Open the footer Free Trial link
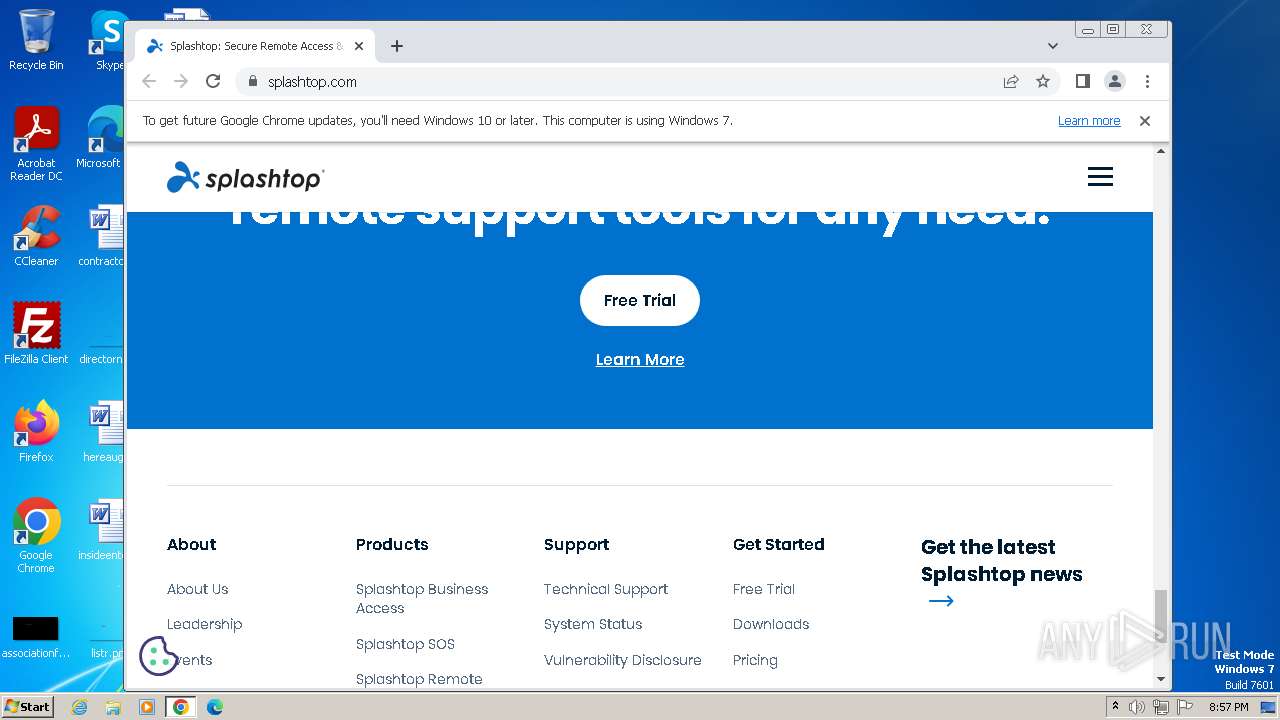 click(x=764, y=589)
